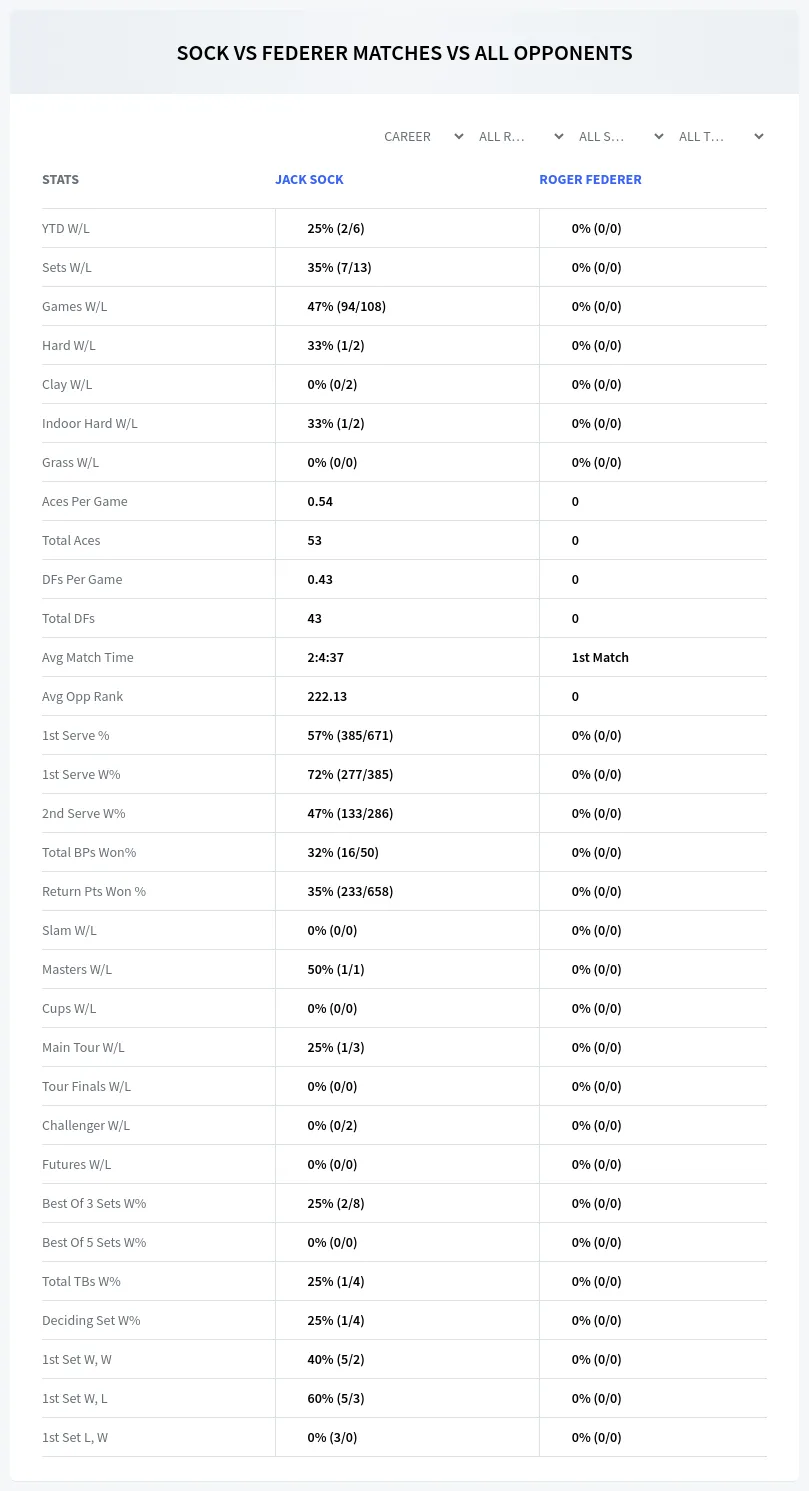Click Federer's 1st Match value

600,657
